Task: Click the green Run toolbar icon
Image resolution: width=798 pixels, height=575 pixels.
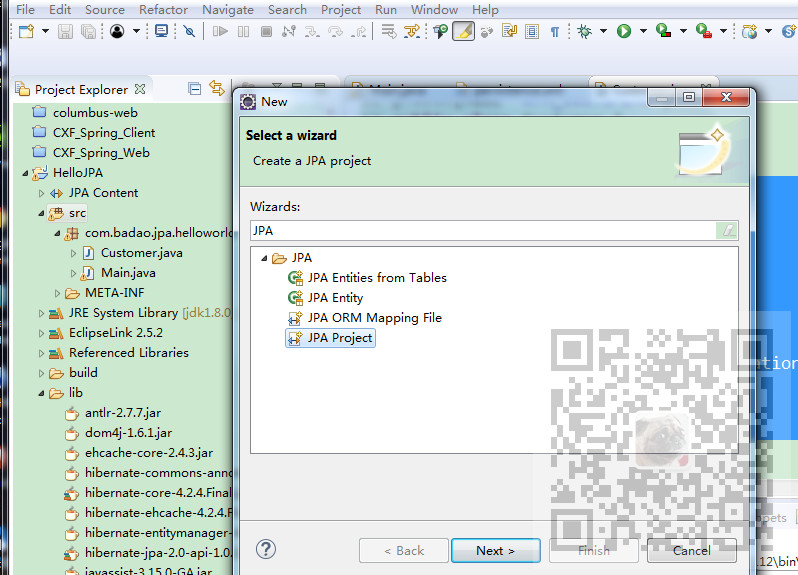Action: tap(624, 32)
